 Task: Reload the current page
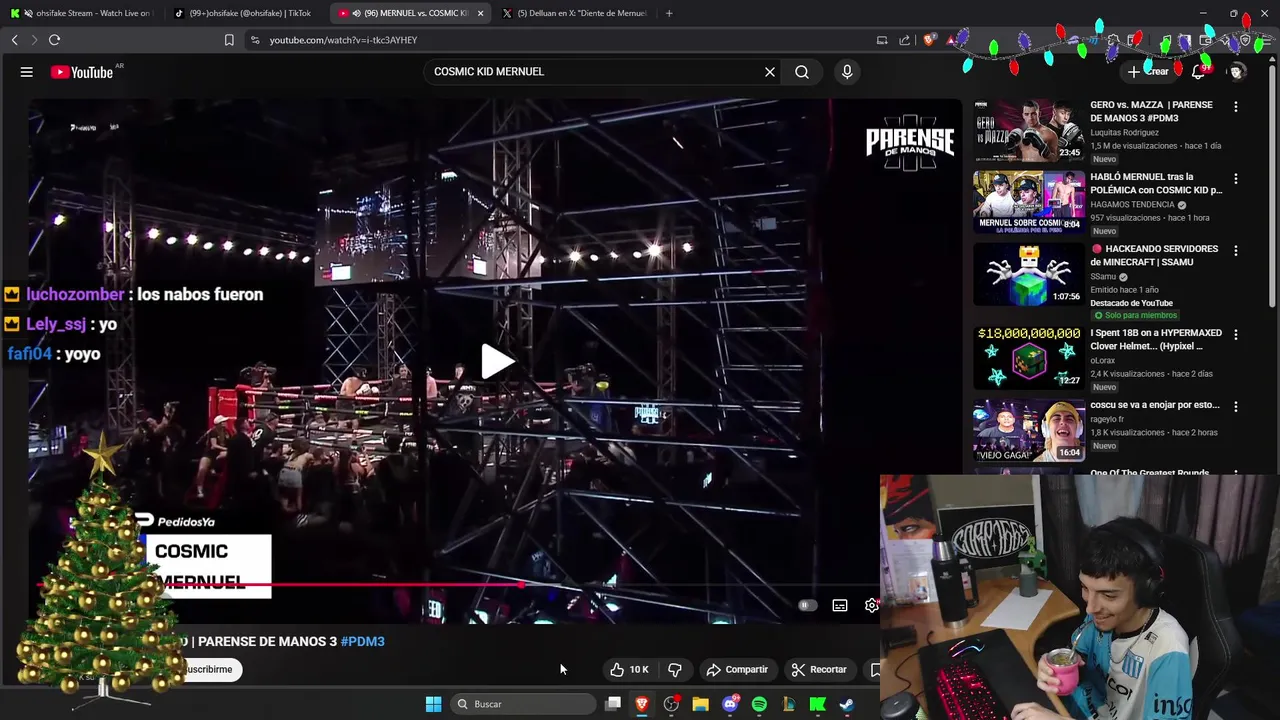pos(54,40)
